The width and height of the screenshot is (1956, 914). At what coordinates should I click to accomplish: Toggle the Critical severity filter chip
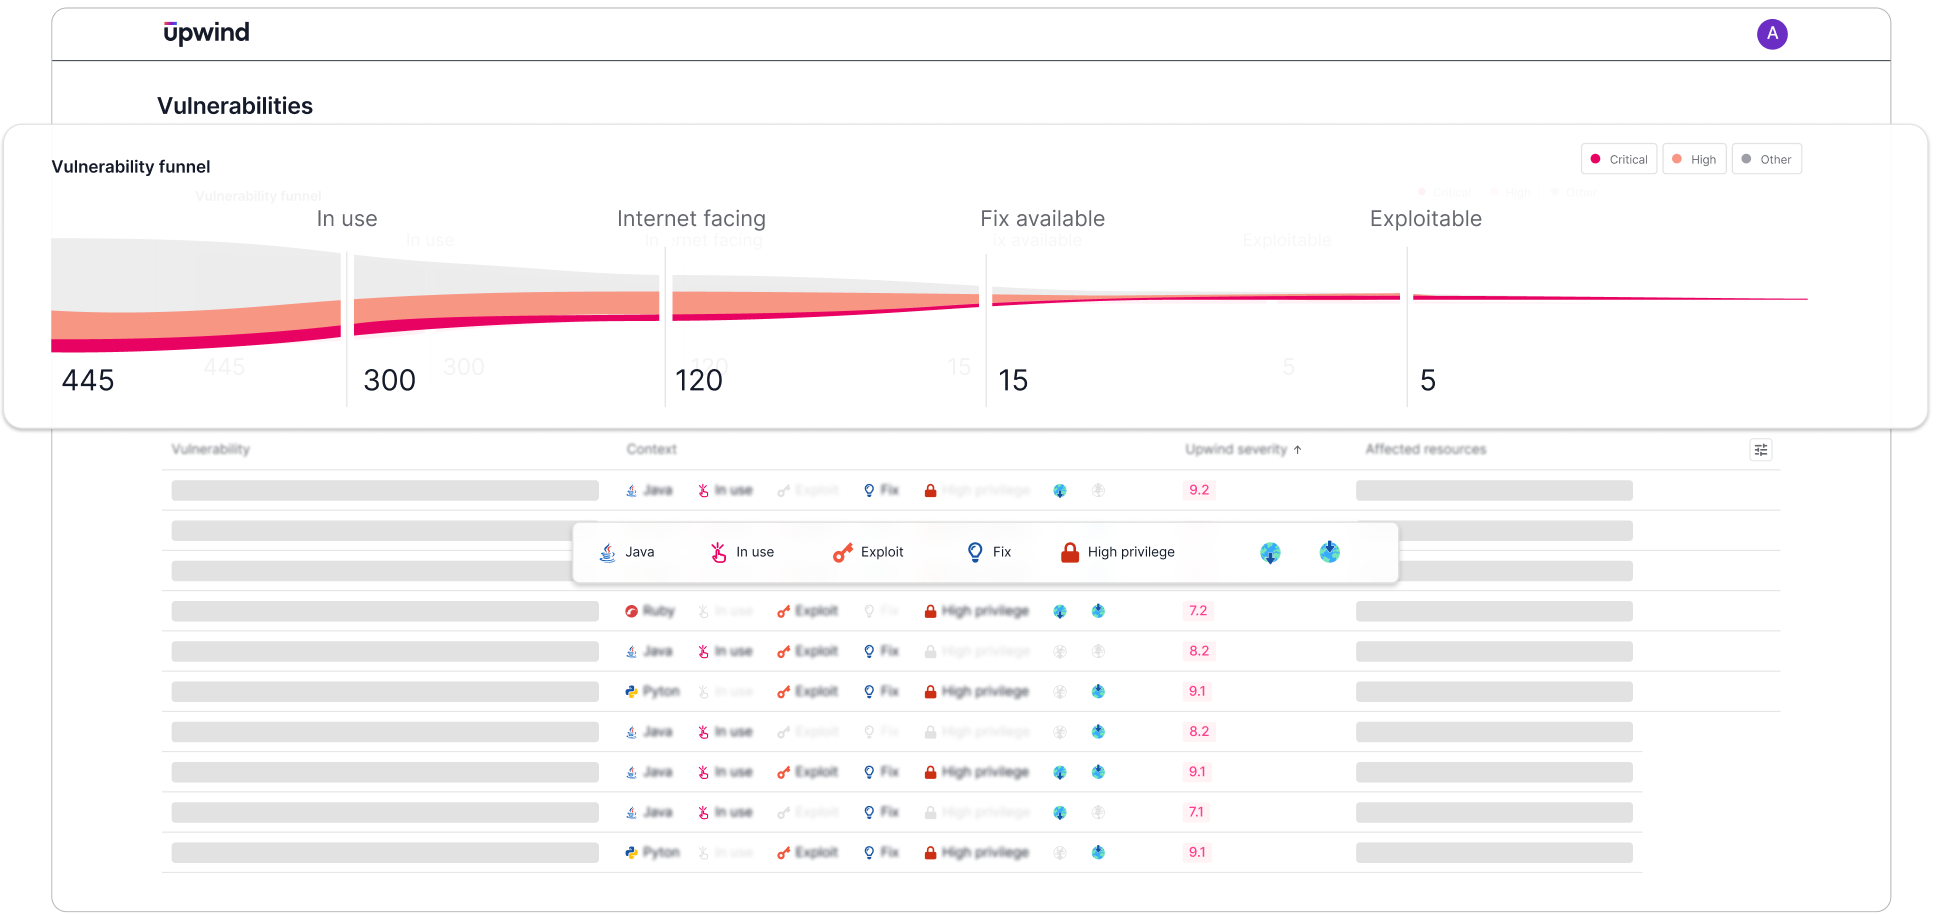(x=1618, y=158)
